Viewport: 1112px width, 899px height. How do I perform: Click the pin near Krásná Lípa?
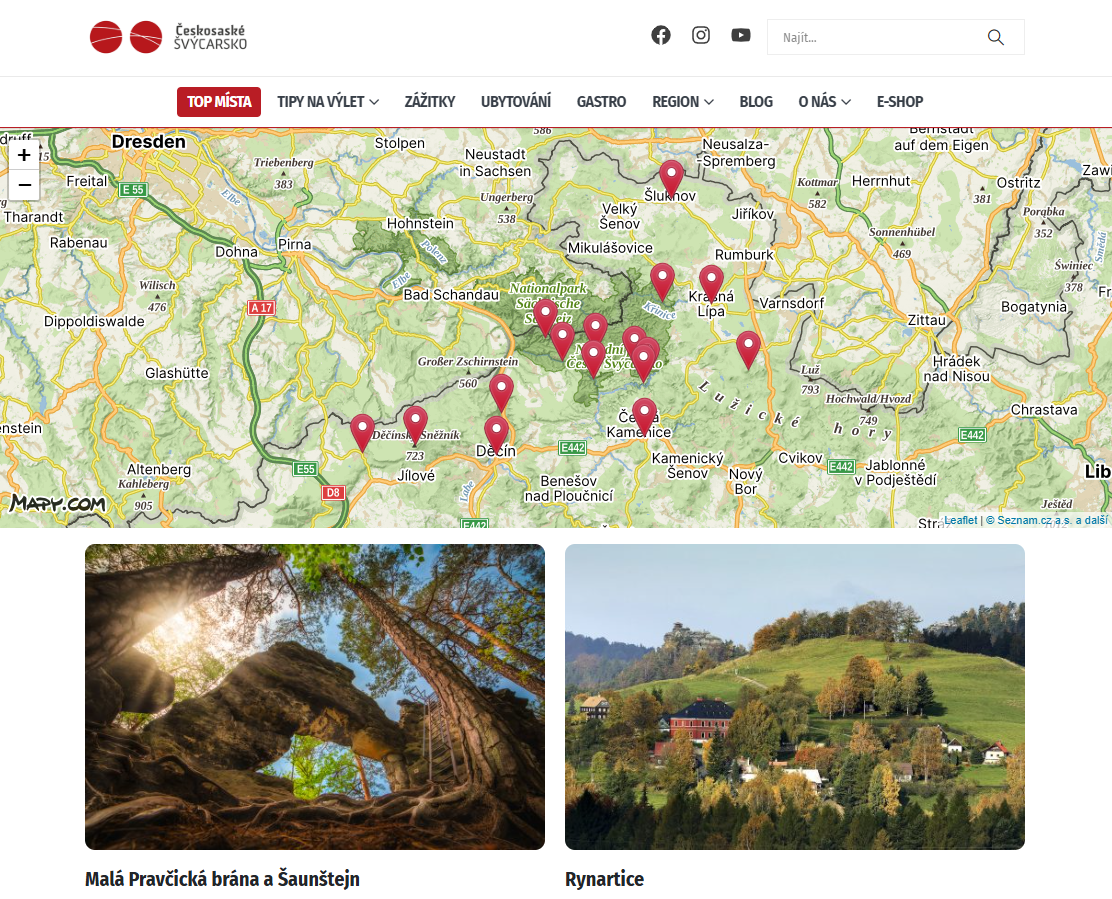711,284
